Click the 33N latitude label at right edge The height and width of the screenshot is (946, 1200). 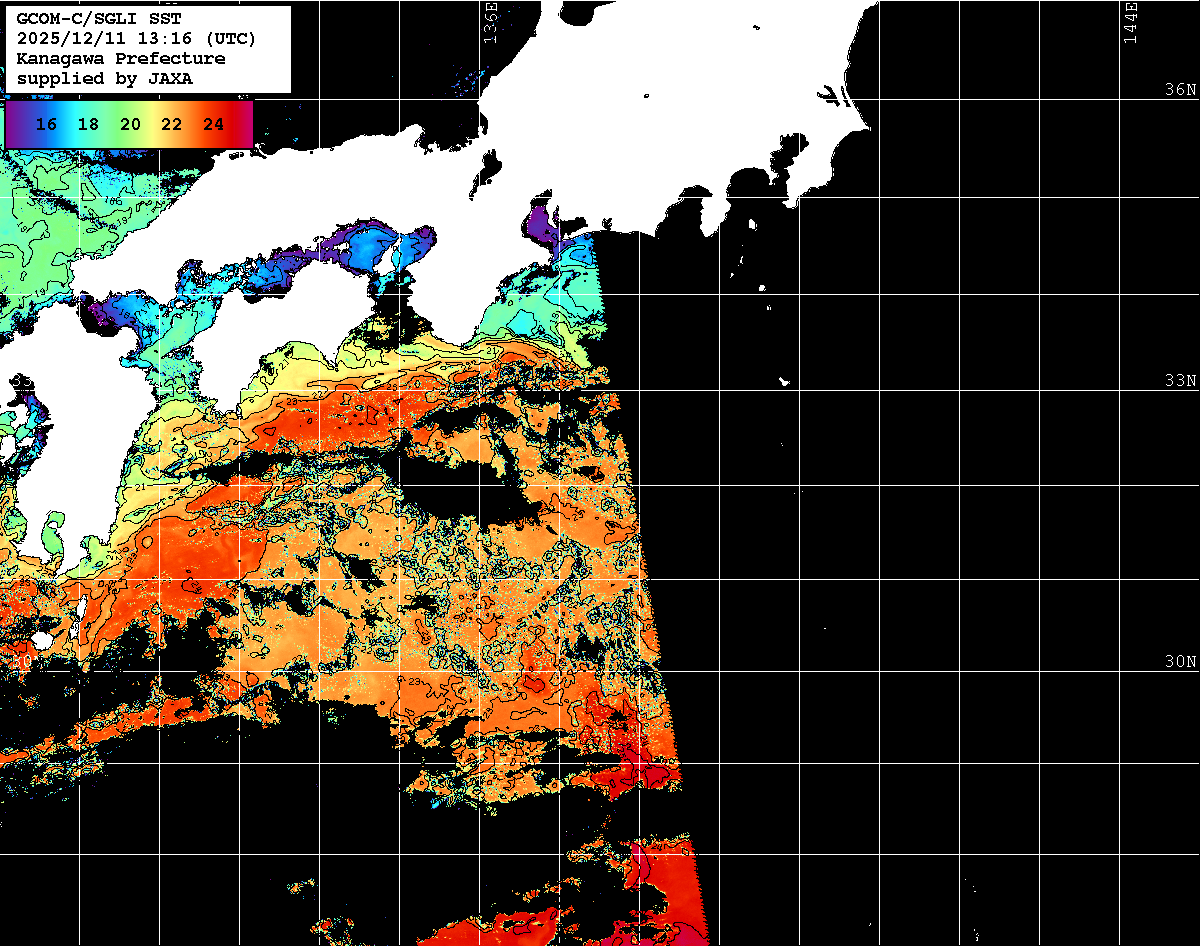pos(1179,380)
